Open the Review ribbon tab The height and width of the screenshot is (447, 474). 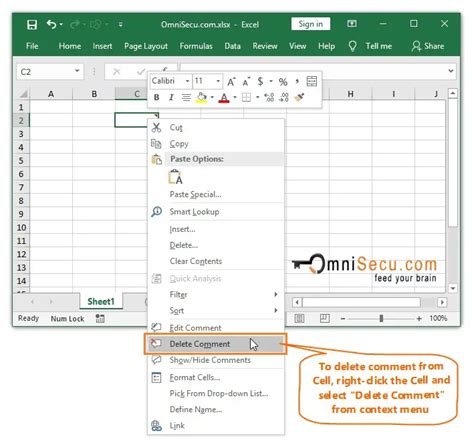265,46
